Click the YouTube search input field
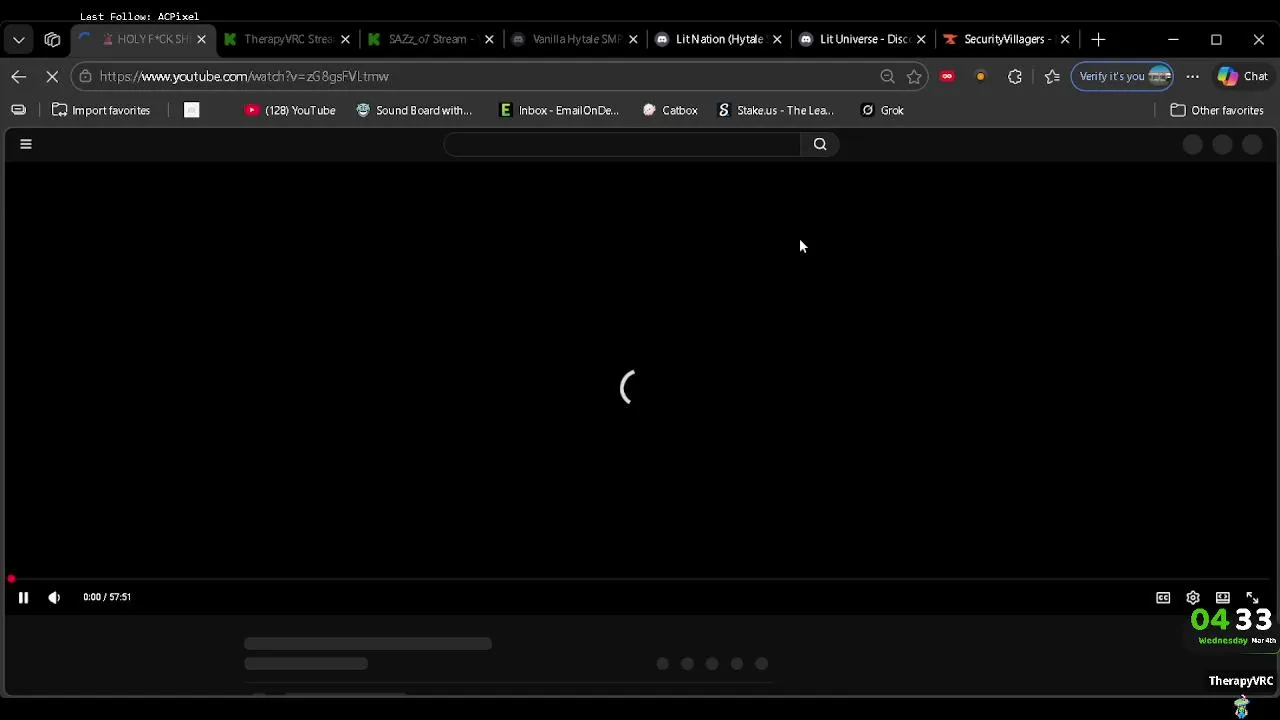This screenshot has width=1280, height=720. 622,144
